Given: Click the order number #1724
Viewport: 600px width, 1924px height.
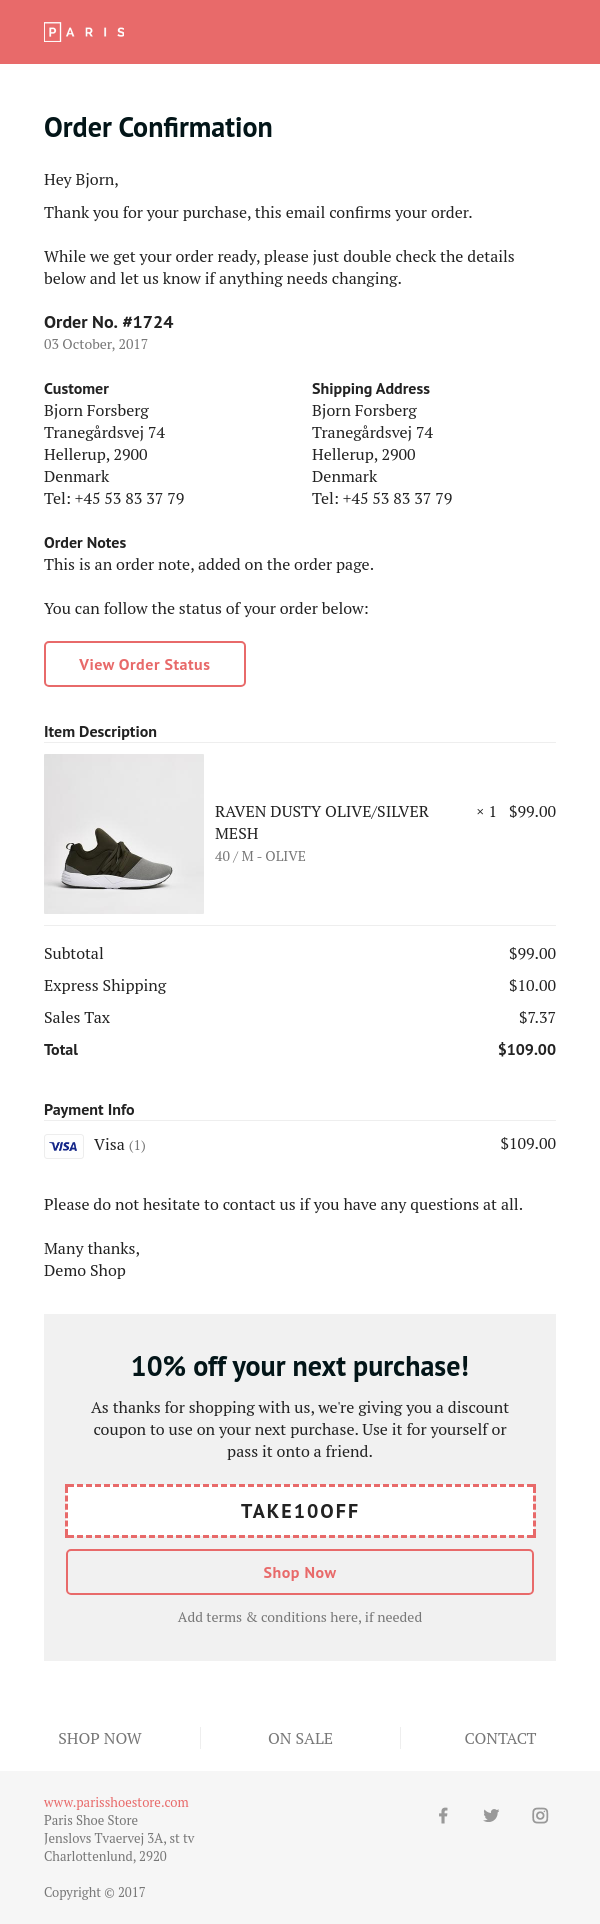Looking at the screenshot, I should coord(147,322).
